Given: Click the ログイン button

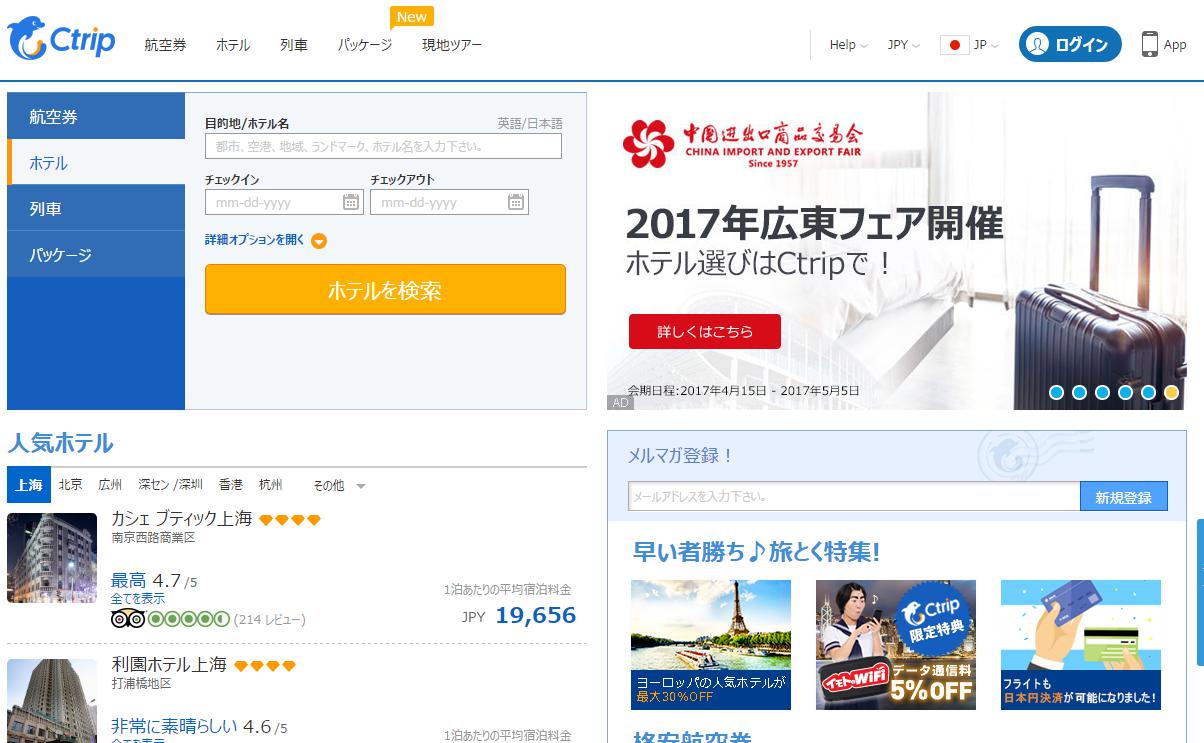Looking at the screenshot, I should [x=1070, y=44].
